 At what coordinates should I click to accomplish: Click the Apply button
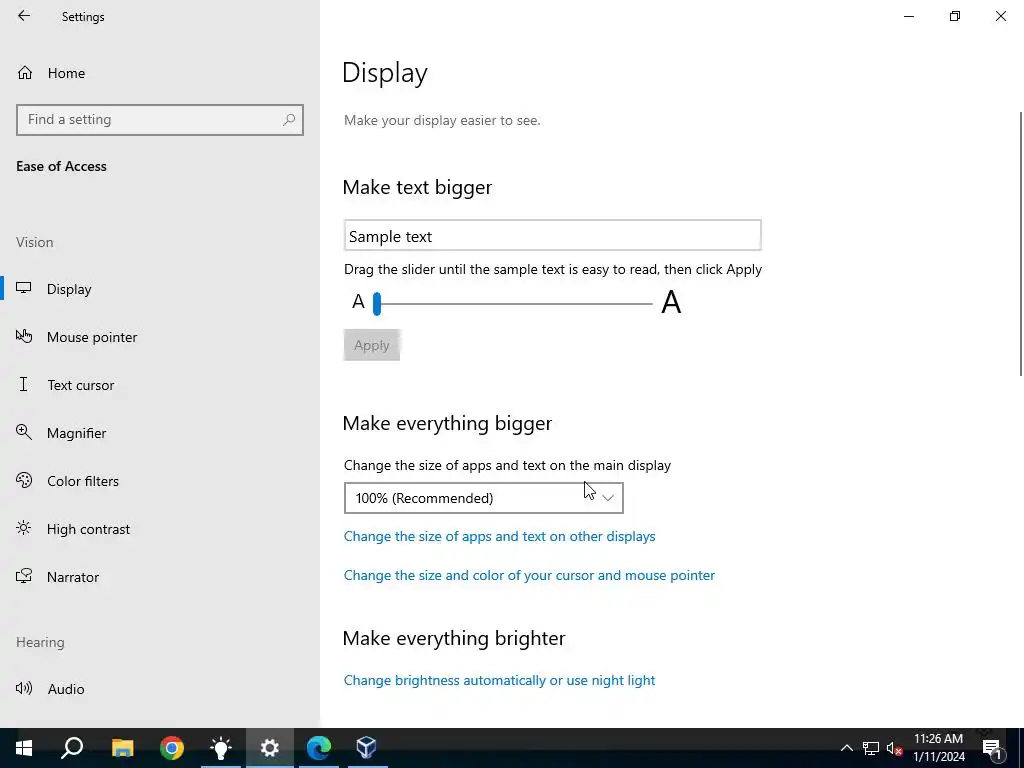point(372,345)
